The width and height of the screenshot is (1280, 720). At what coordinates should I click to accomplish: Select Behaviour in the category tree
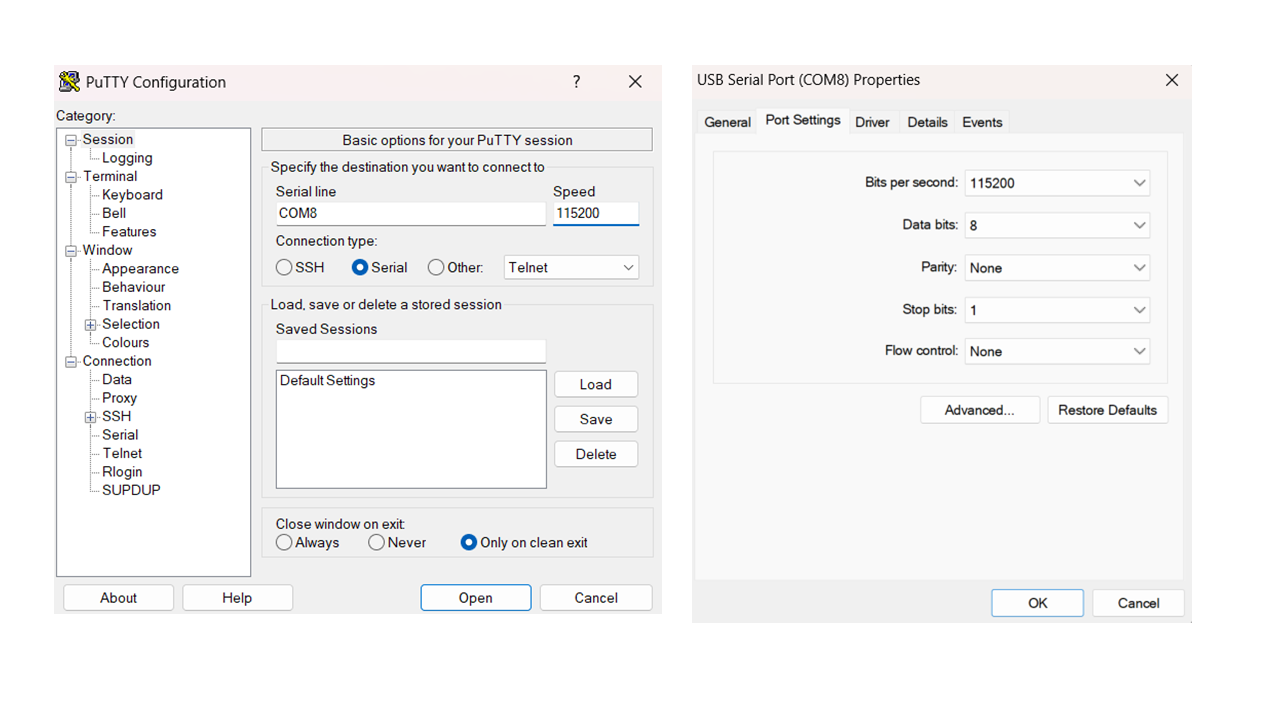[x=133, y=287]
